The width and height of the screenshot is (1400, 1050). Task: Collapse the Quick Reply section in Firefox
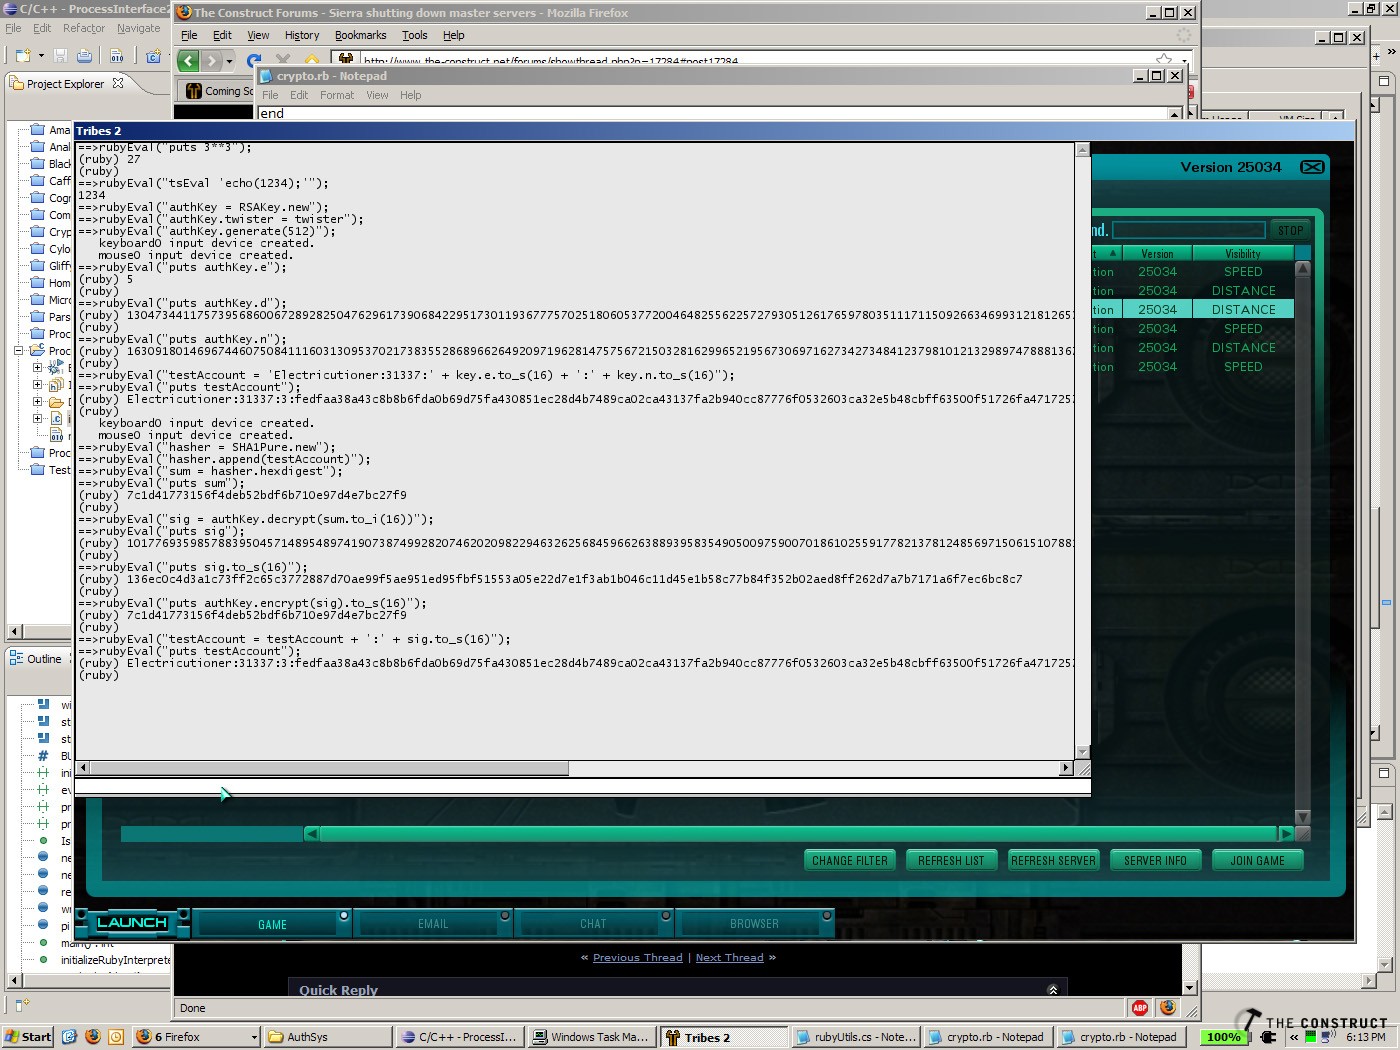[x=1052, y=990]
